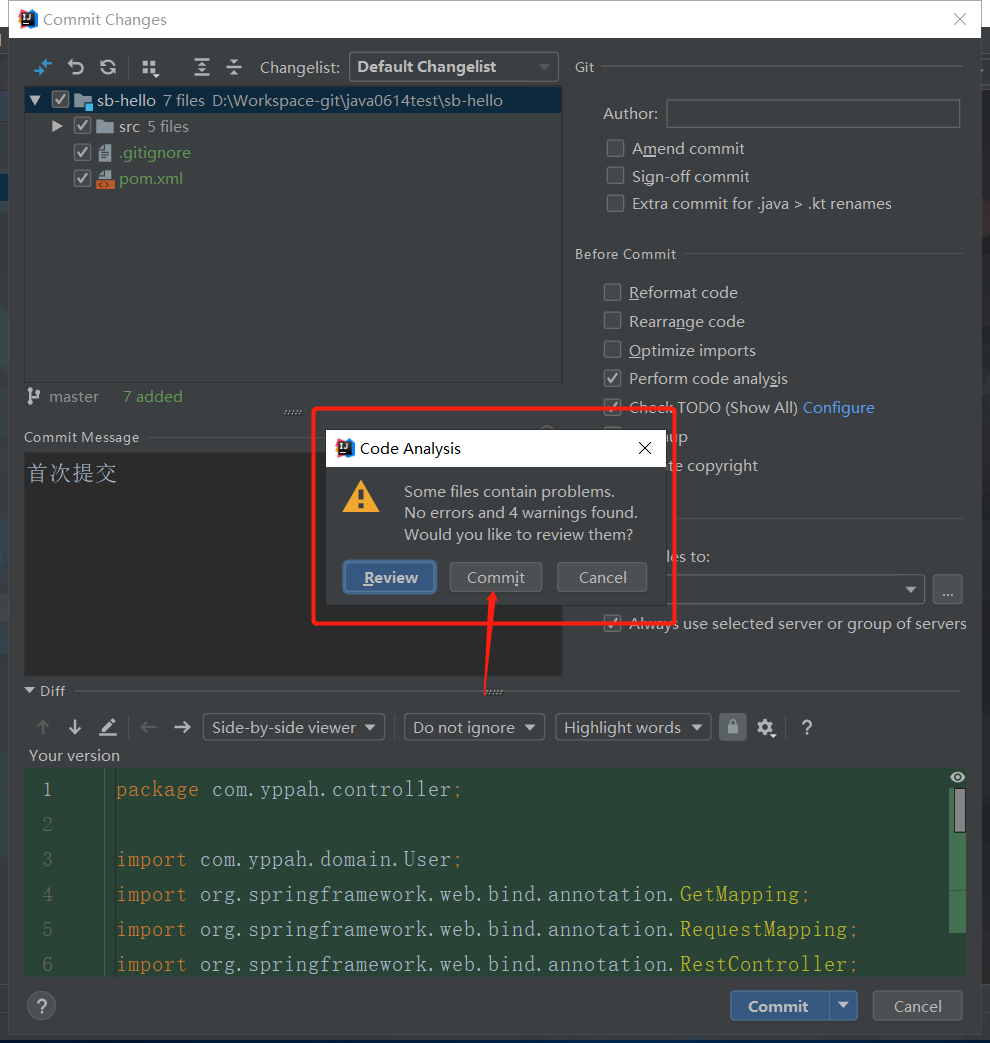Screen dimensions: 990x1043
Task: Click the Expand All icon
Action: pyautogui.click(x=202, y=67)
